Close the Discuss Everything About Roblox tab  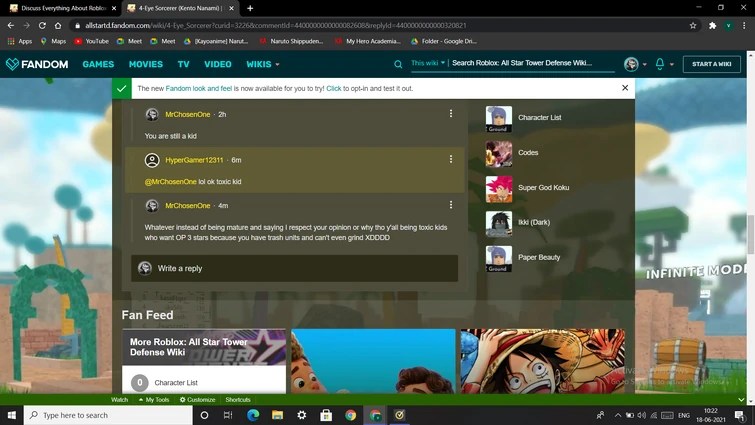click(114, 8)
